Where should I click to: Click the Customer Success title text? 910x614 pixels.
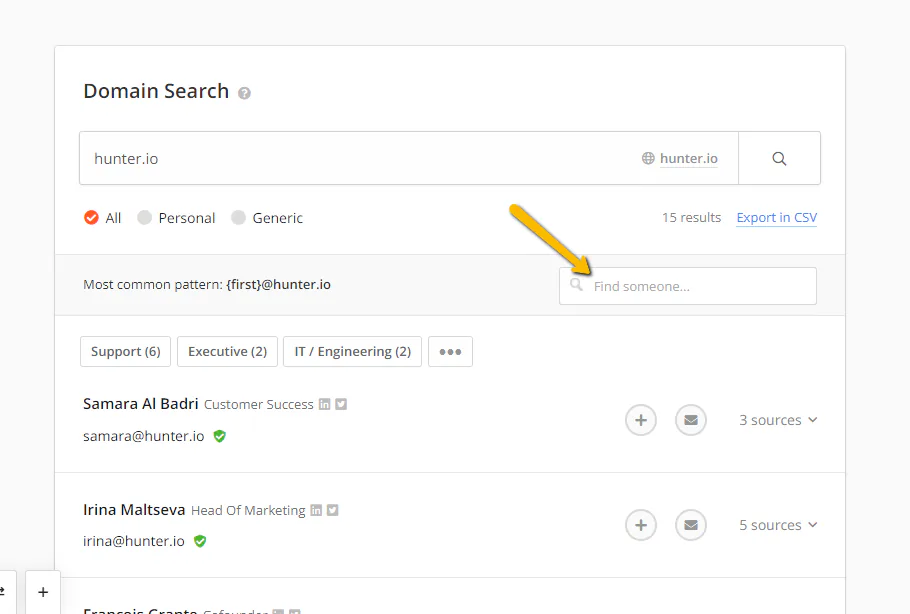tap(258, 404)
